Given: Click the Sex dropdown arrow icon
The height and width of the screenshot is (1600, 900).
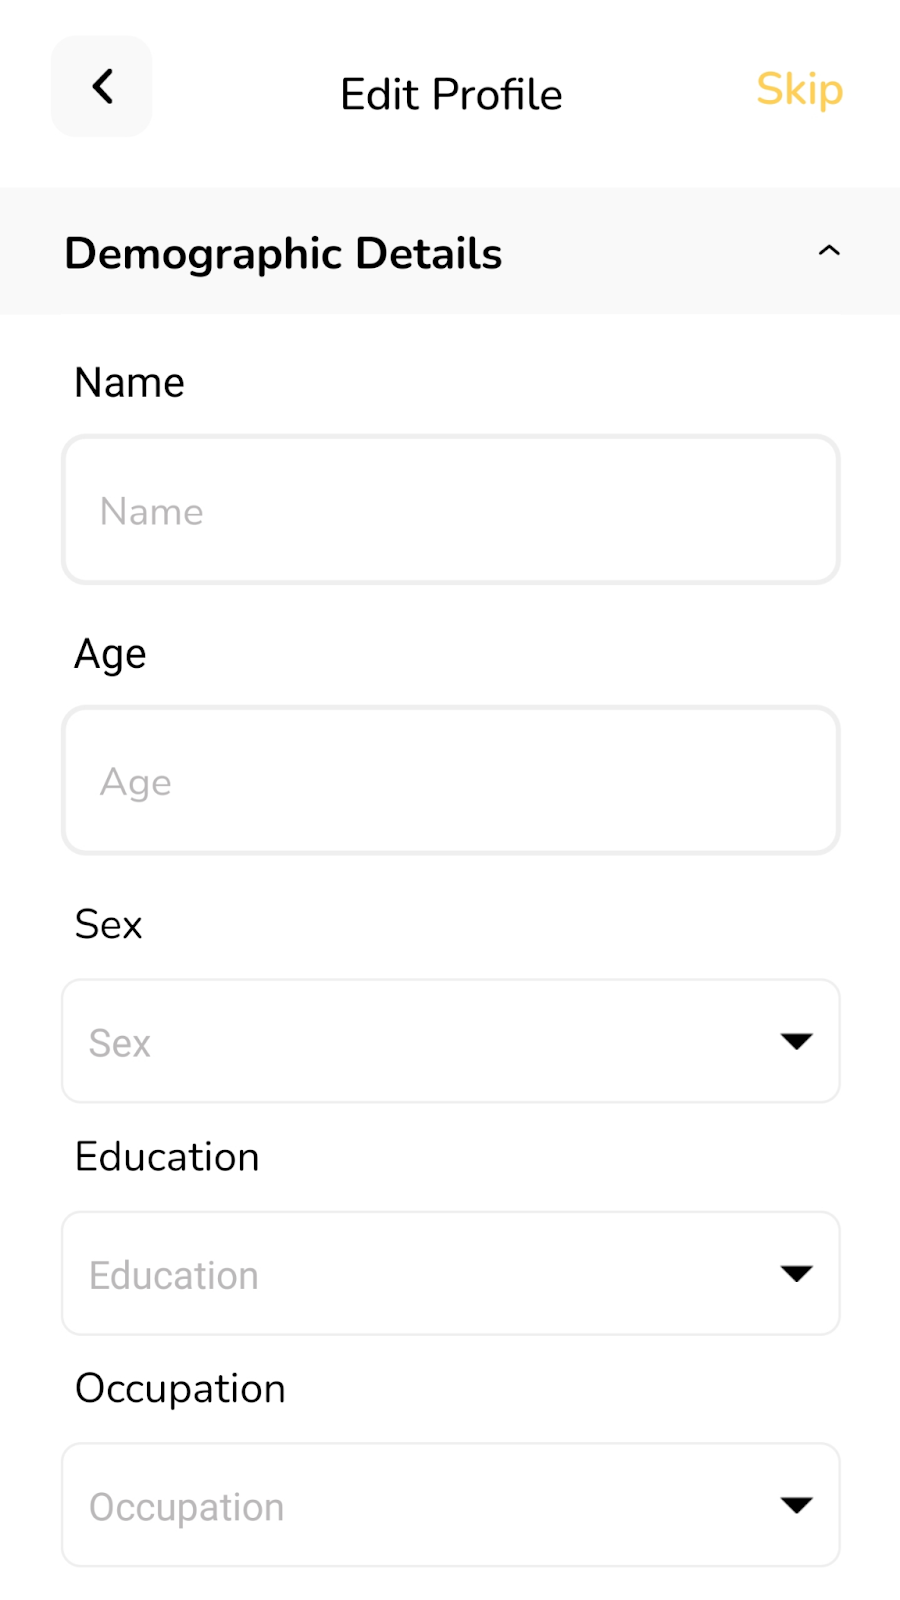Looking at the screenshot, I should pyautogui.click(x=796, y=1041).
